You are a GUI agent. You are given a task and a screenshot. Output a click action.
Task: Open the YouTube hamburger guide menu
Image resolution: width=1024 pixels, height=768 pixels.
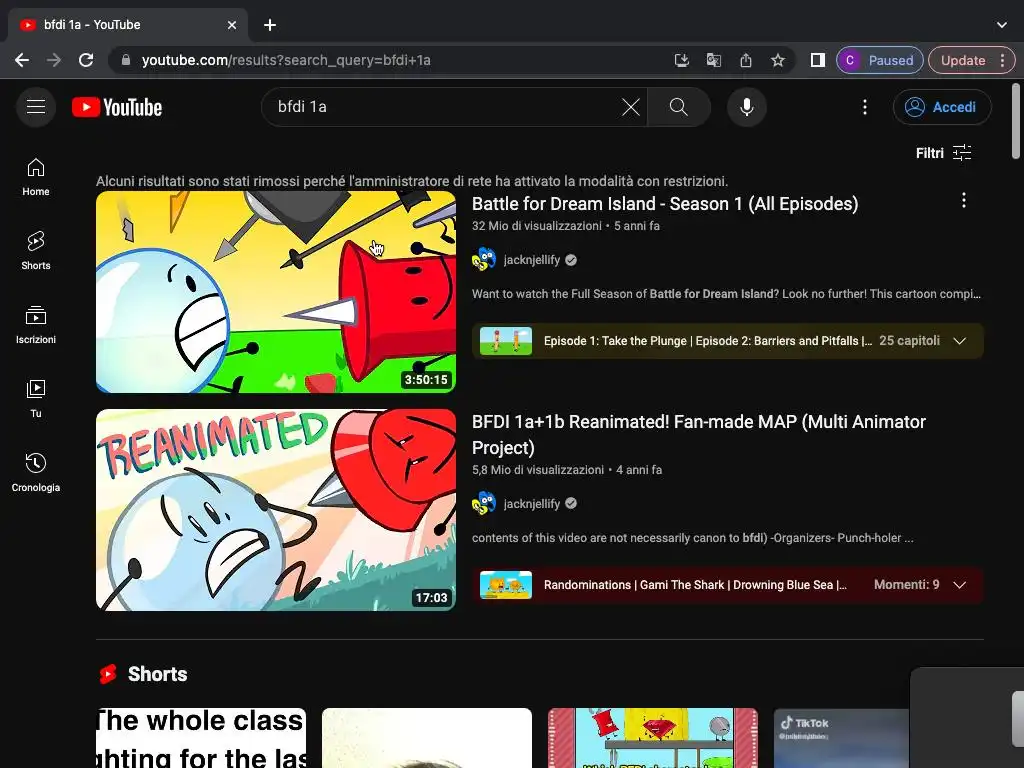tap(36, 106)
